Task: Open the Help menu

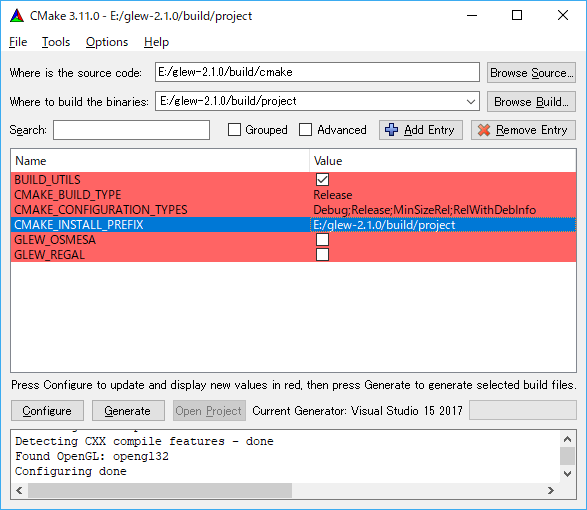Action: click(156, 42)
